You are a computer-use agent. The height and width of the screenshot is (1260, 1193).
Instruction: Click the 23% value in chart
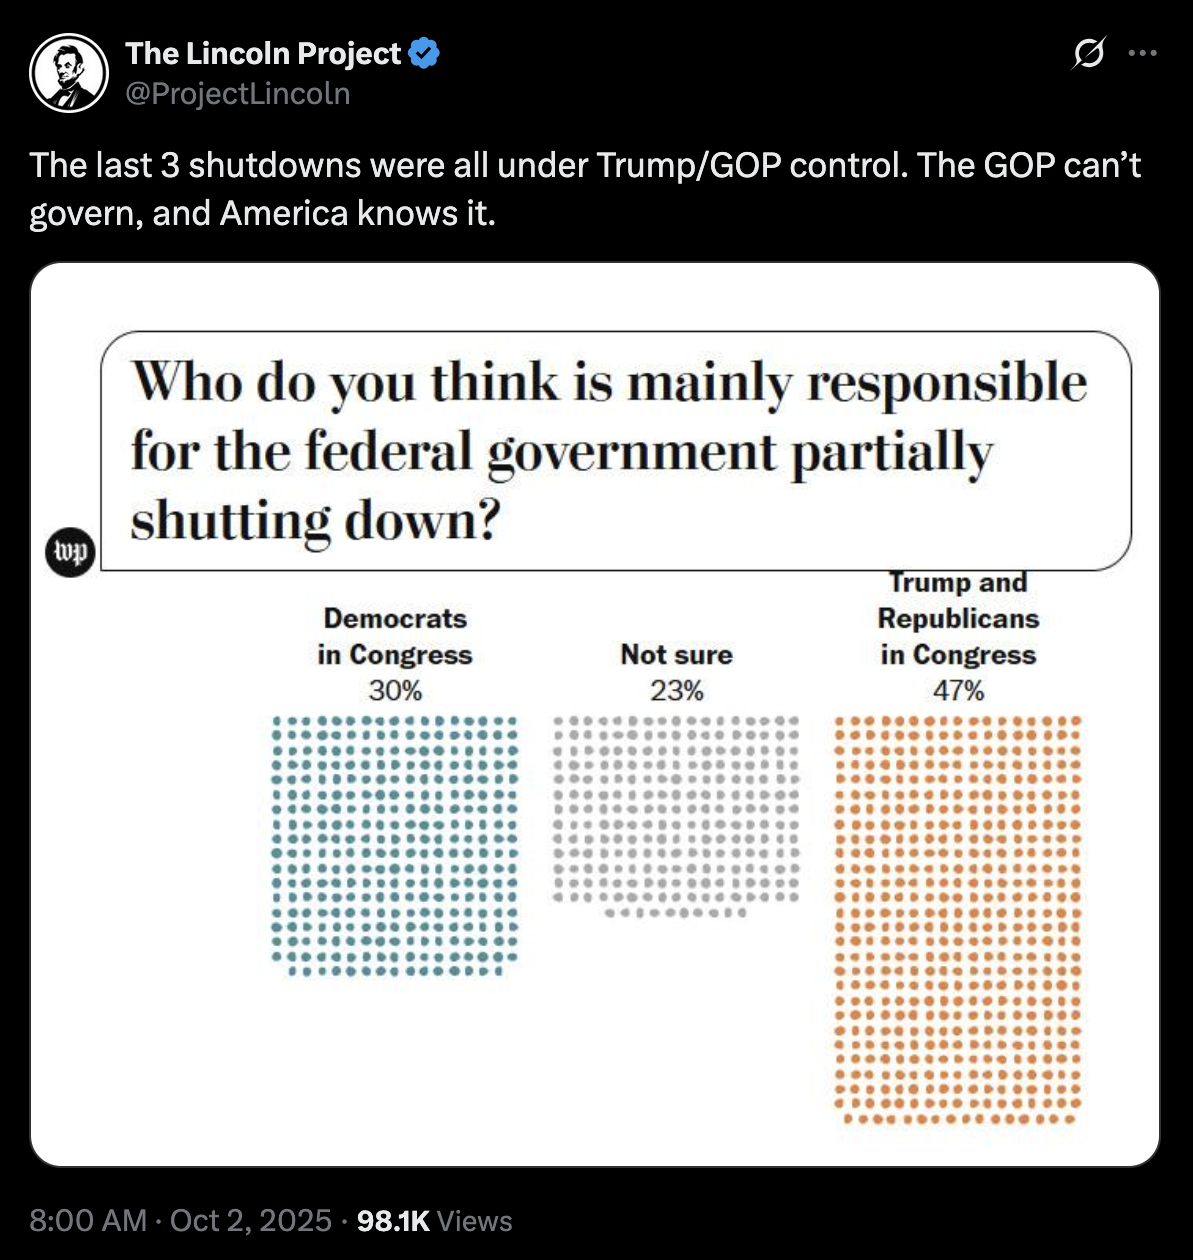tap(677, 690)
